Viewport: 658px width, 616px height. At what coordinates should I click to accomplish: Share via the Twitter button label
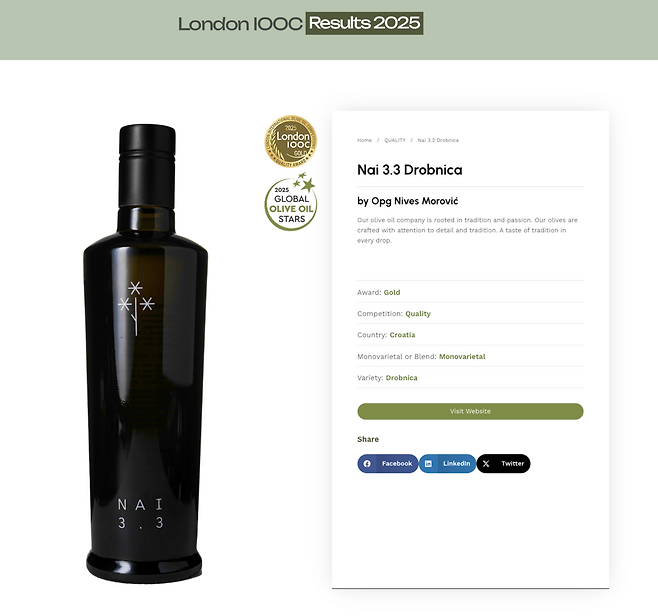[513, 464]
